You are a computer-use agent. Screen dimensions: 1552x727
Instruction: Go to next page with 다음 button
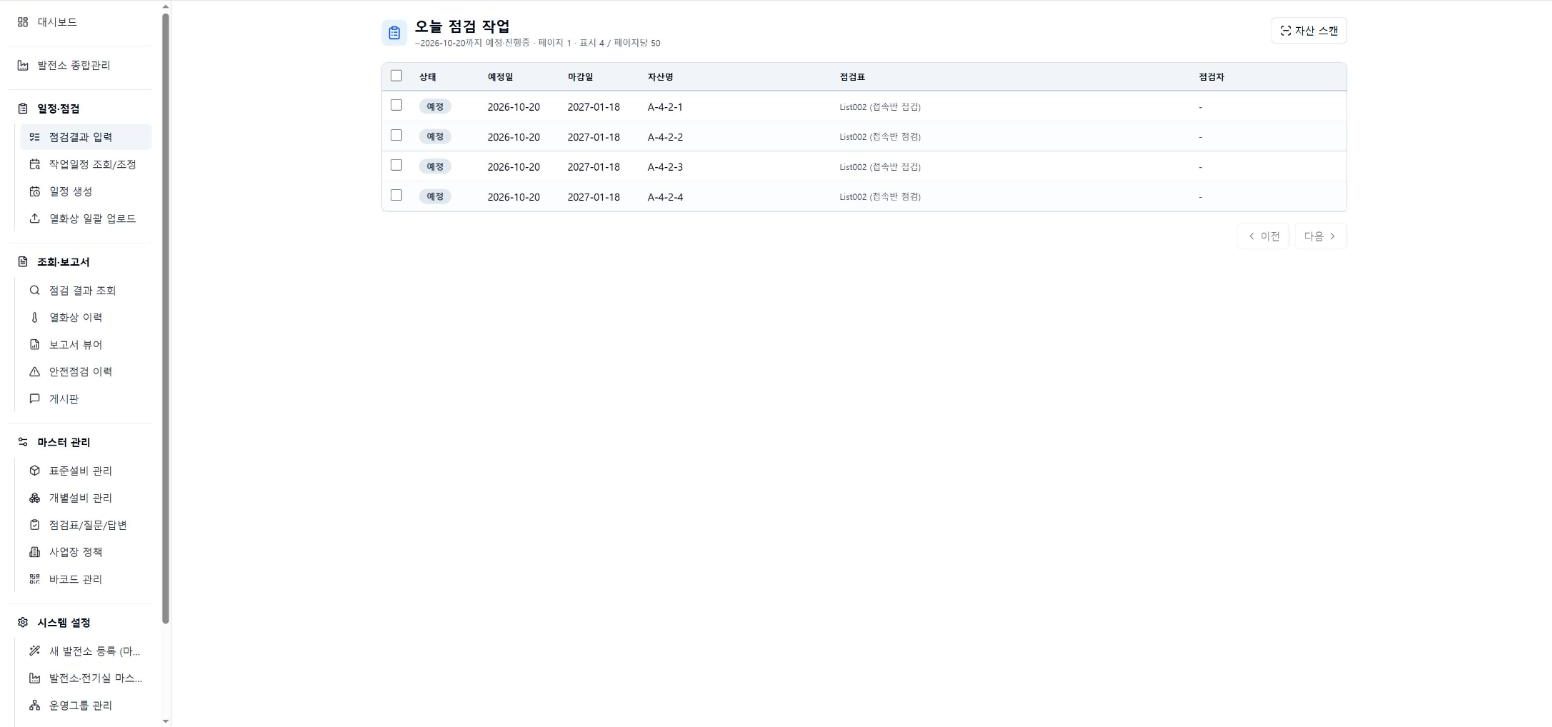click(x=1320, y=237)
